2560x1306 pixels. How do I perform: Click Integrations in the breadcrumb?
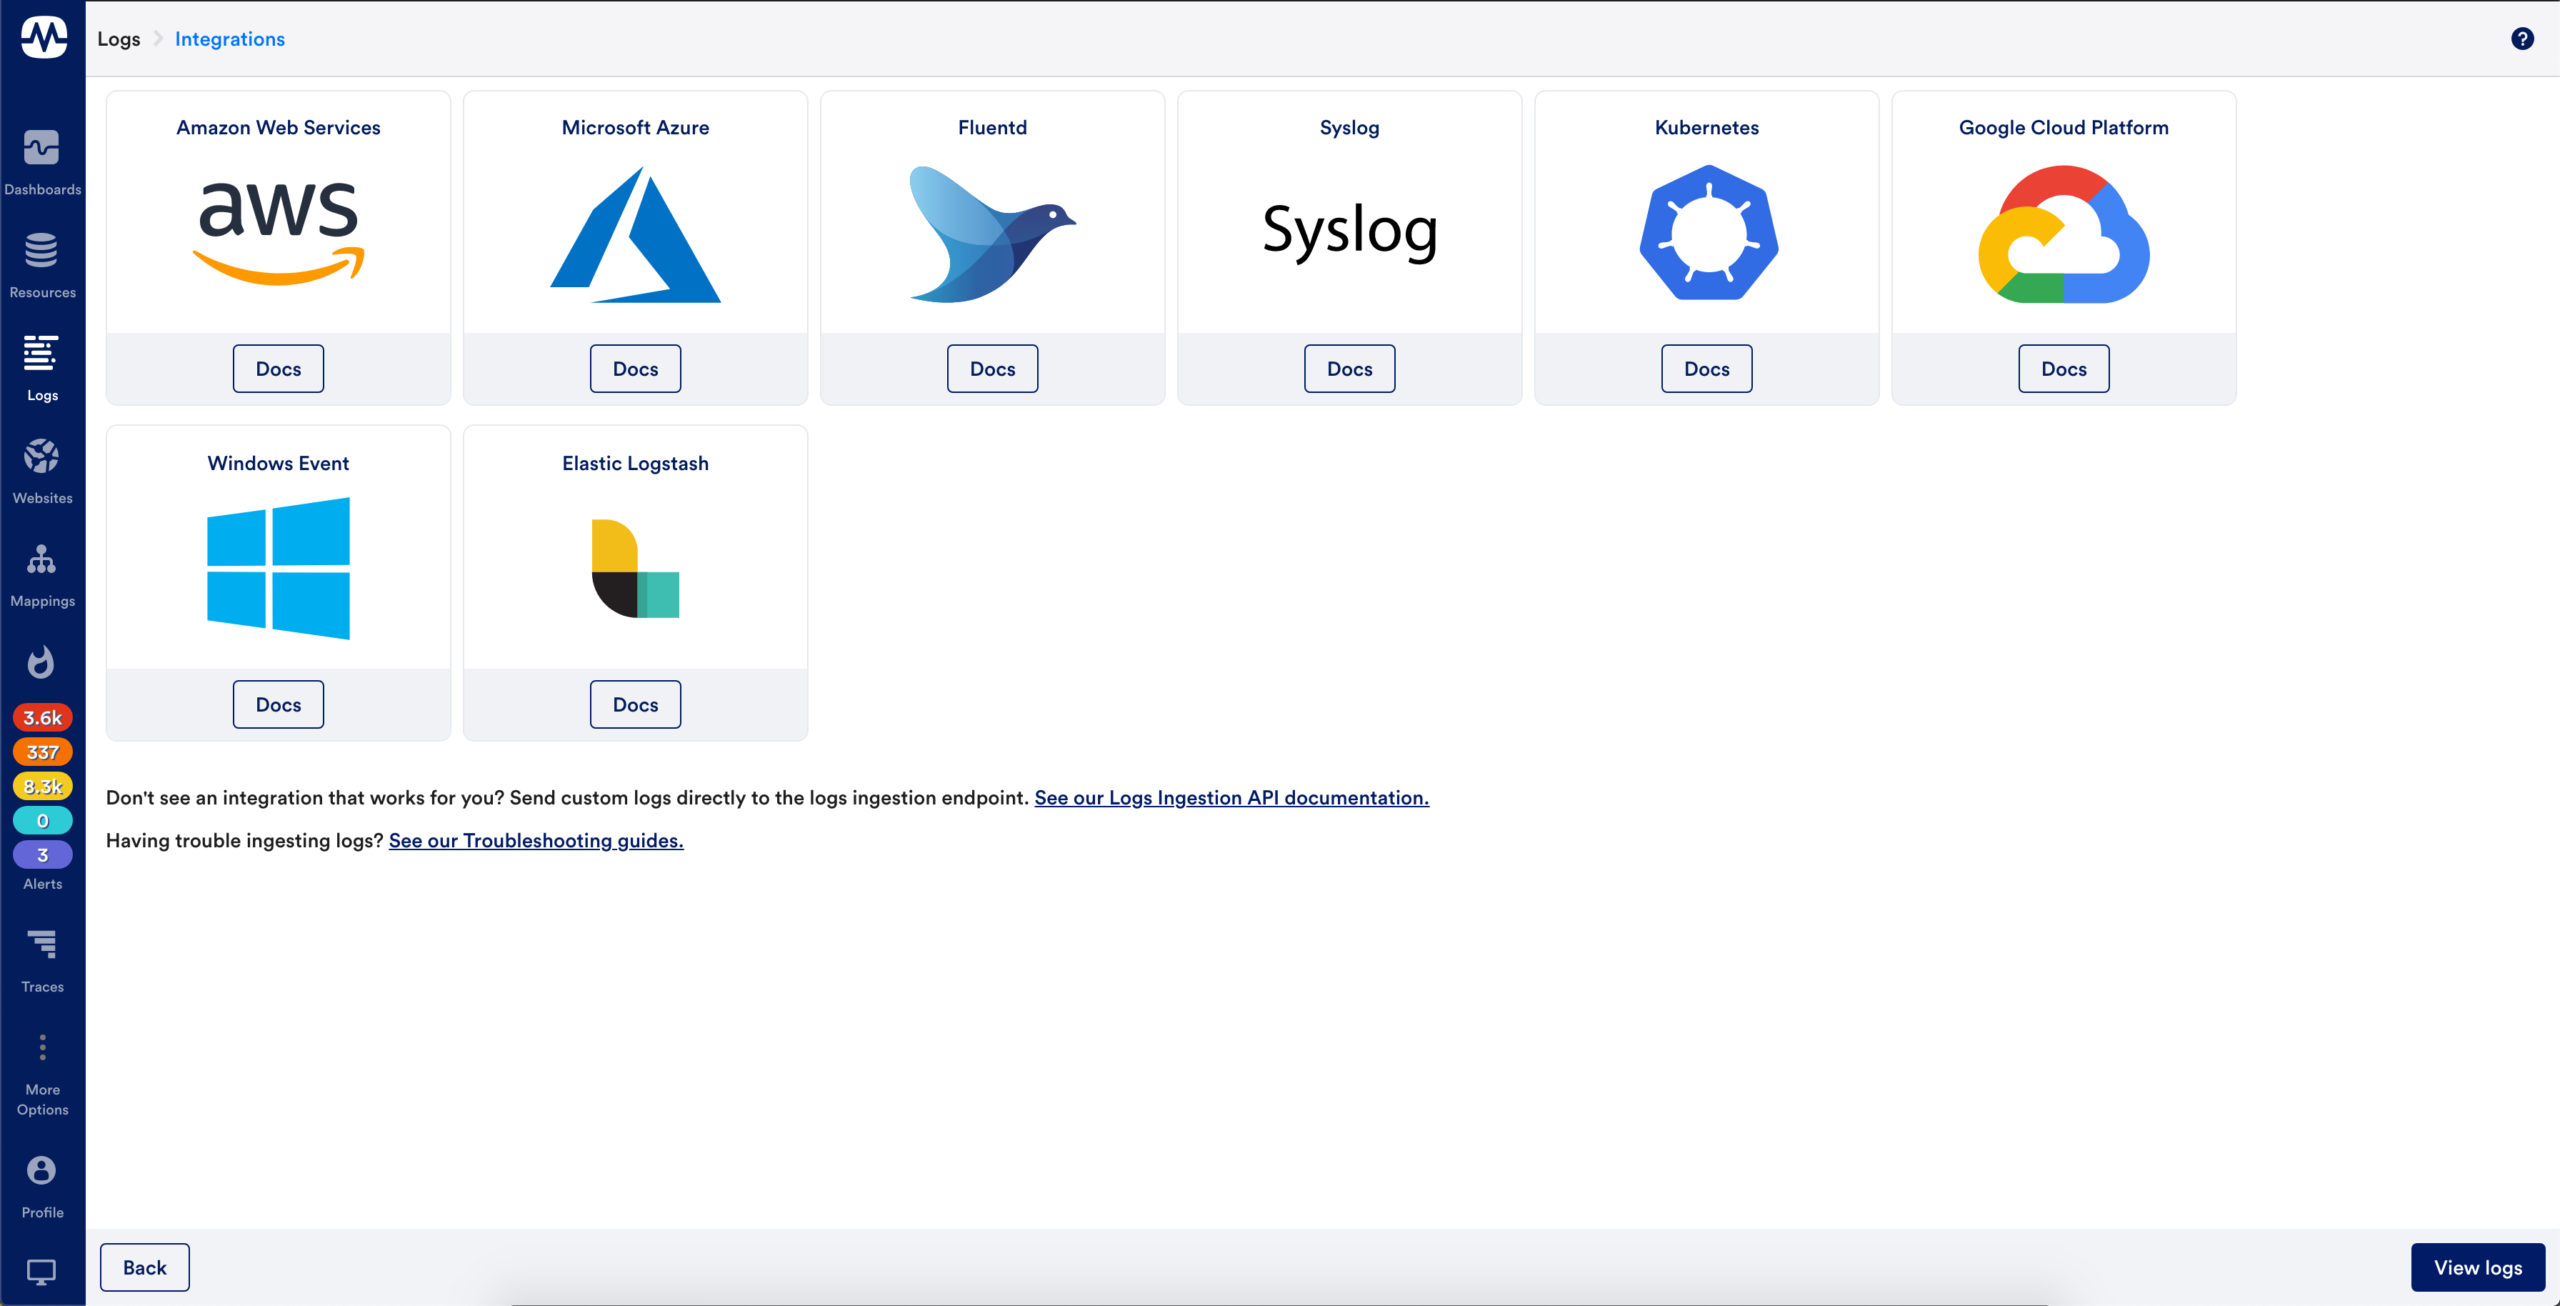(x=230, y=39)
